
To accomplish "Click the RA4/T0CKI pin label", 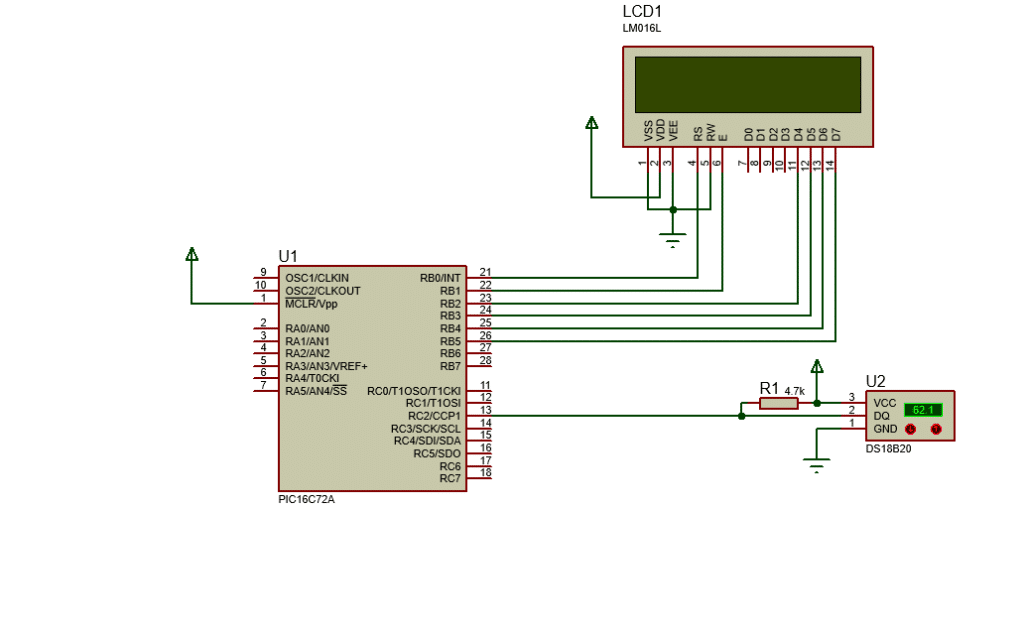I will tap(312, 378).
